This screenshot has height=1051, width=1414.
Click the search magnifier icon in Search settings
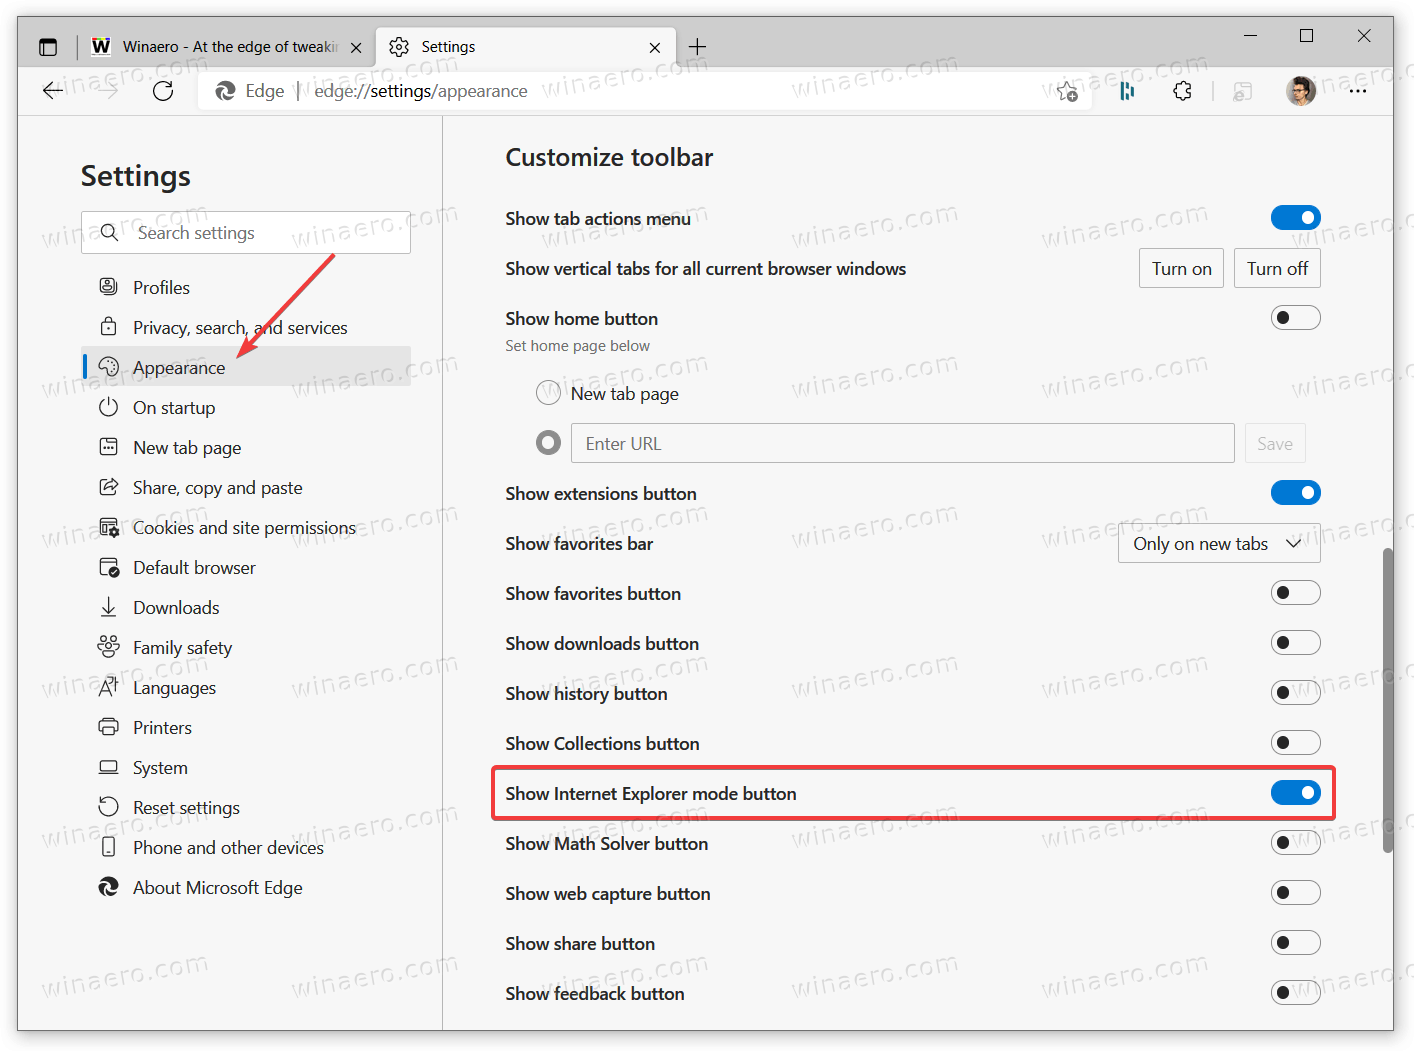coord(109,232)
